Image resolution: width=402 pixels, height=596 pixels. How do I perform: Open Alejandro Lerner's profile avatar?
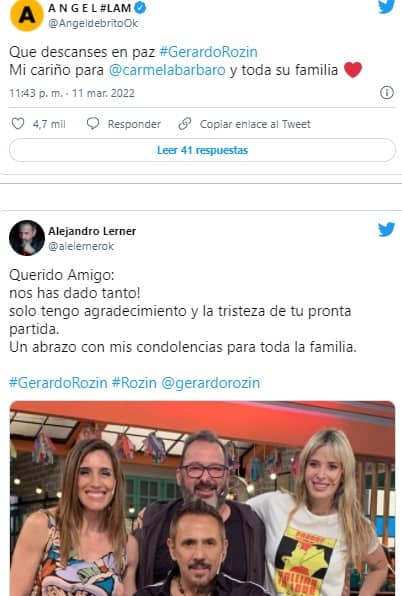(27, 238)
